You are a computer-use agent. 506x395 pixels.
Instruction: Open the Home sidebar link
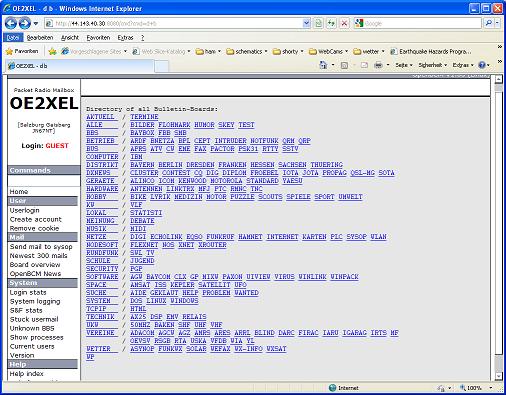pos(19,192)
